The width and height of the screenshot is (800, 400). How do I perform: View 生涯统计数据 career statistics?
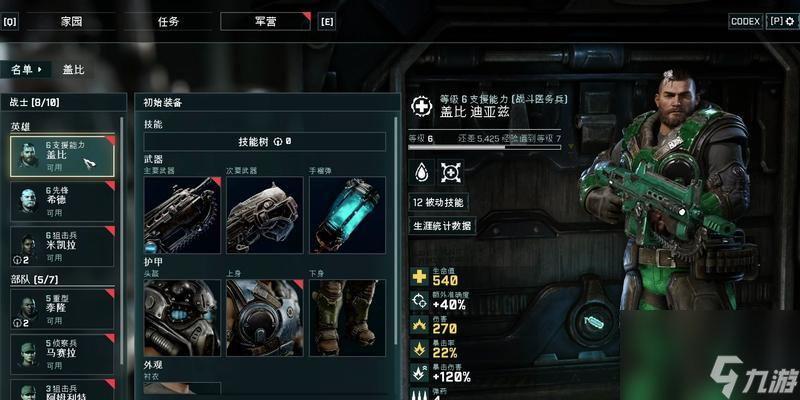coord(442,226)
